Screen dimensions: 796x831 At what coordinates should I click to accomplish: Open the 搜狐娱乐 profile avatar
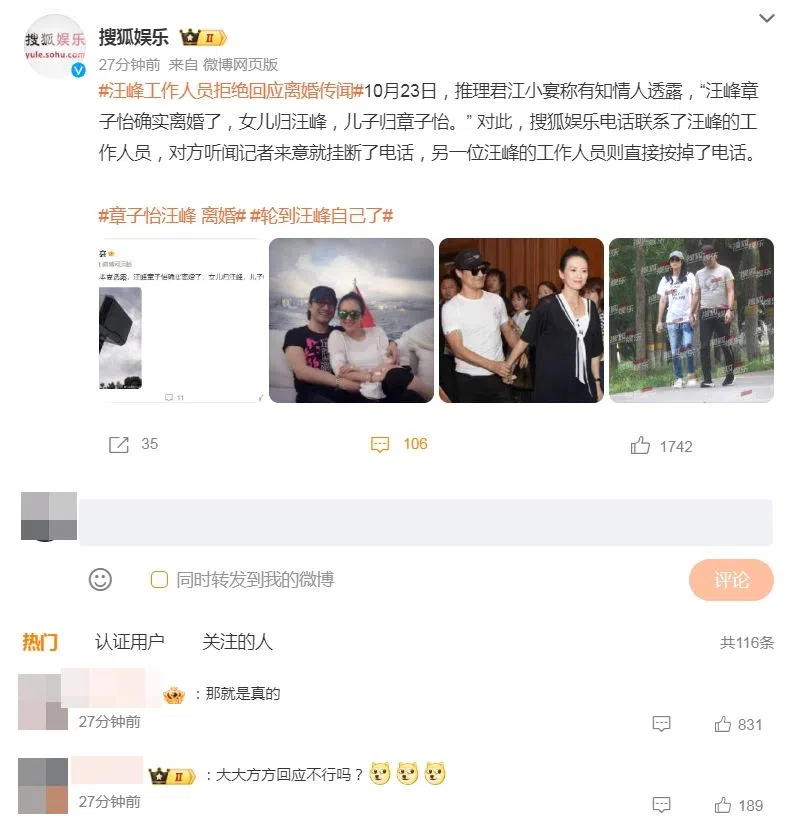pos(55,47)
